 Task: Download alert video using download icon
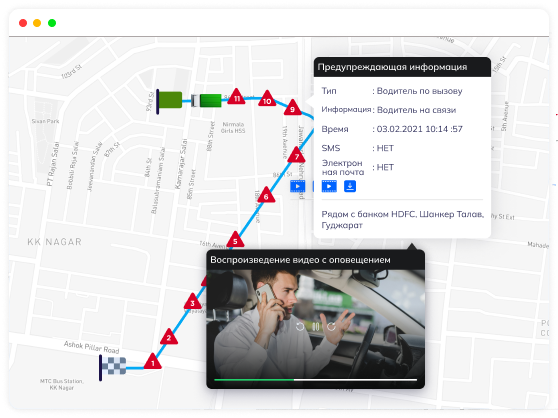350,186
